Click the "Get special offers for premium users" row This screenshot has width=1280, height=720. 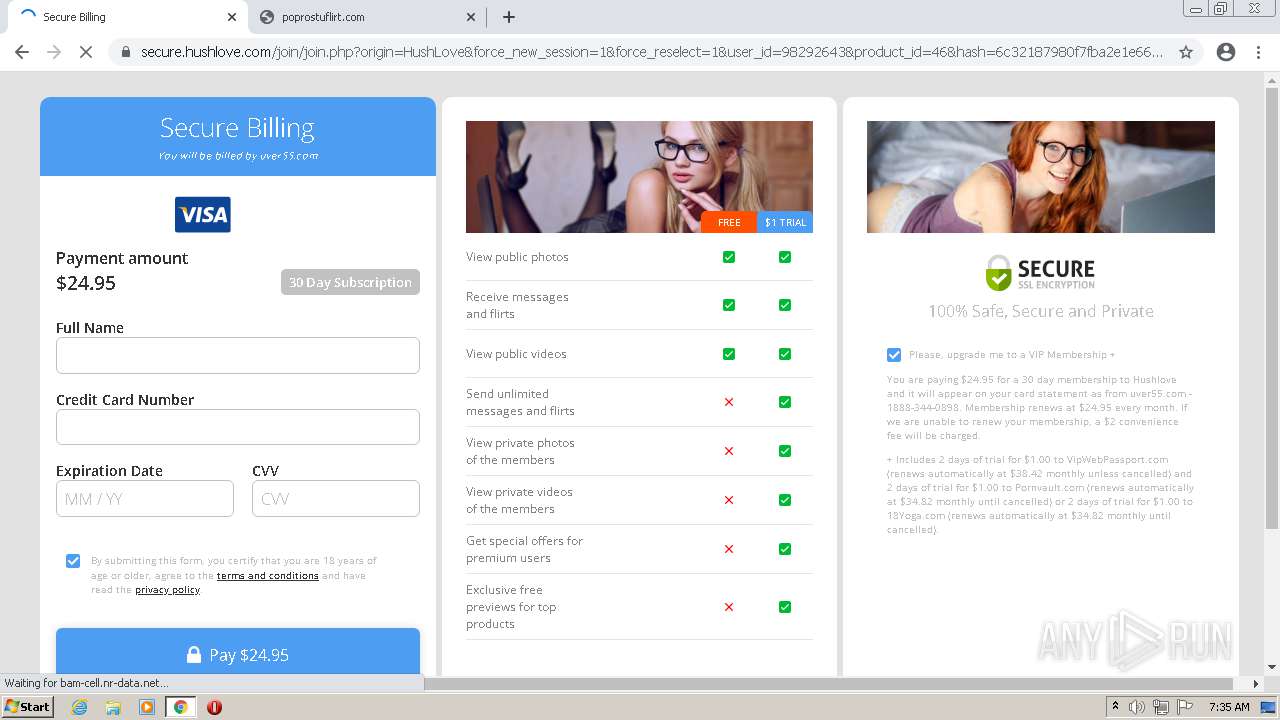point(639,549)
